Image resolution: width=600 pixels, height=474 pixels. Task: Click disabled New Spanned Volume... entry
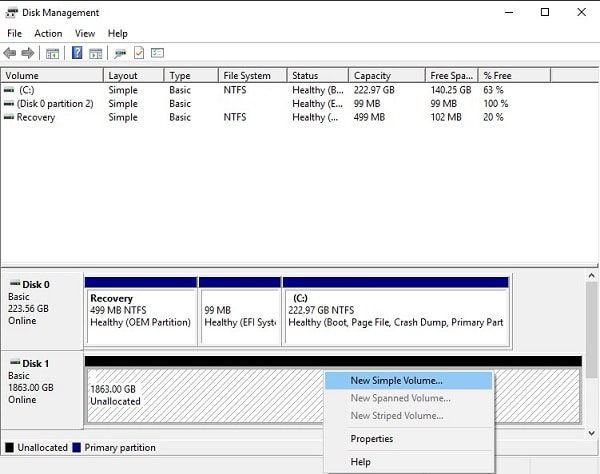click(x=408, y=398)
